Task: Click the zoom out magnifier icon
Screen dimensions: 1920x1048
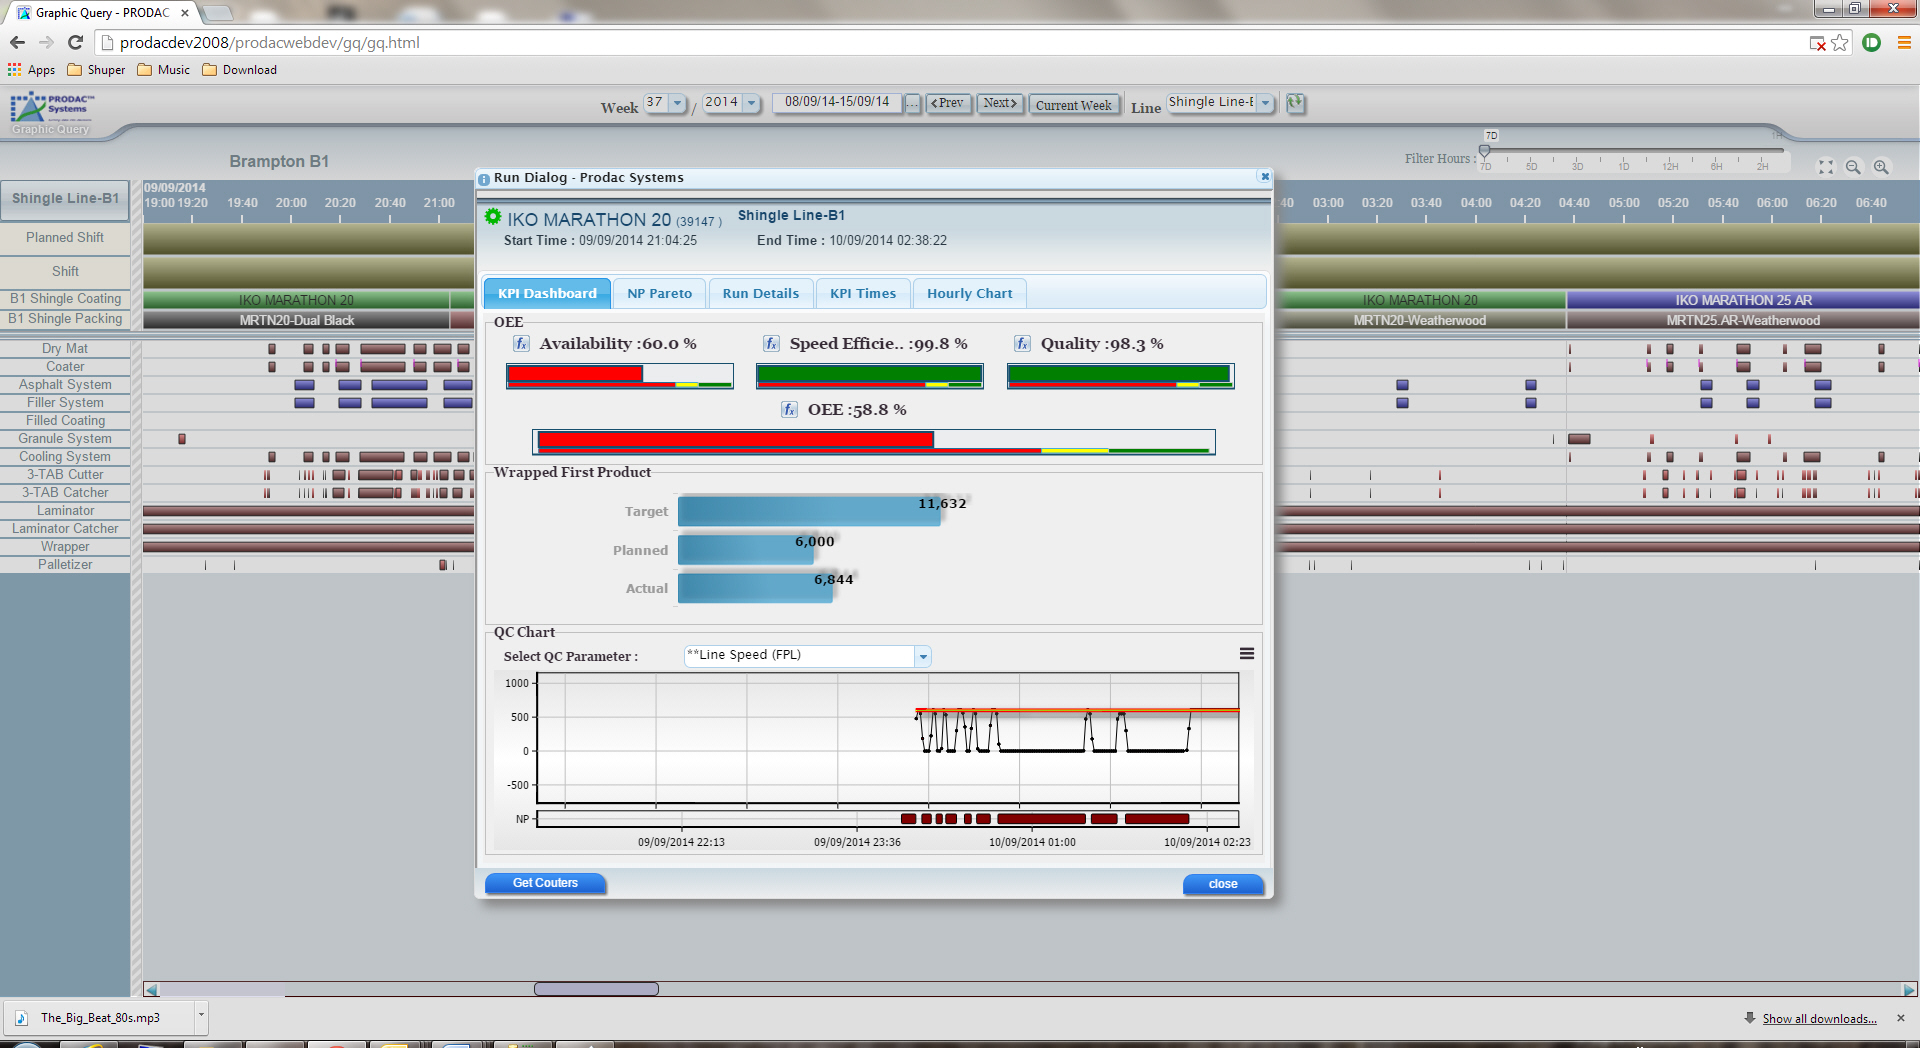Action: pos(1853,167)
